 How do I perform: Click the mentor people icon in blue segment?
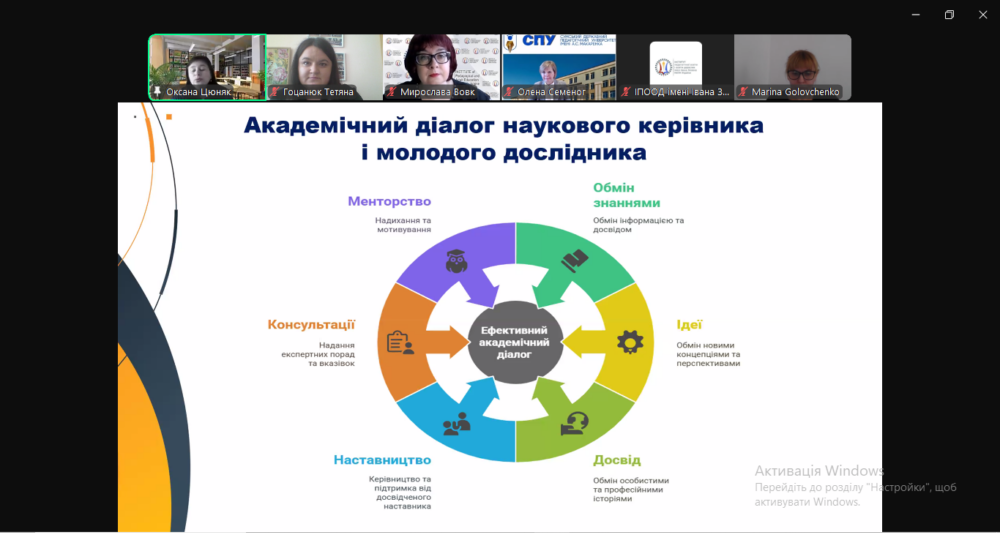coord(456,423)
